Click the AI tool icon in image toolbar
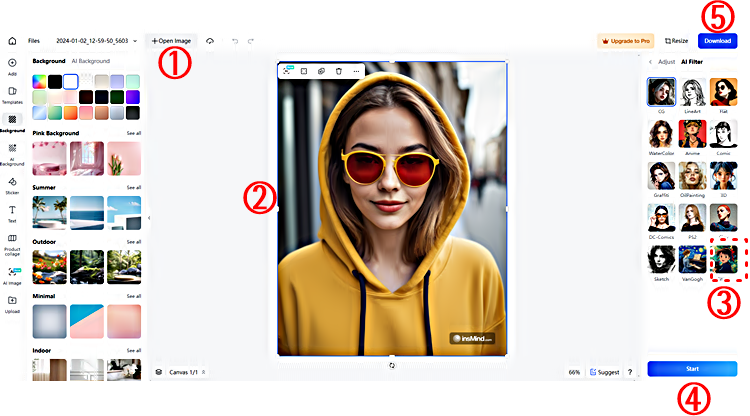 pos(287,71)
